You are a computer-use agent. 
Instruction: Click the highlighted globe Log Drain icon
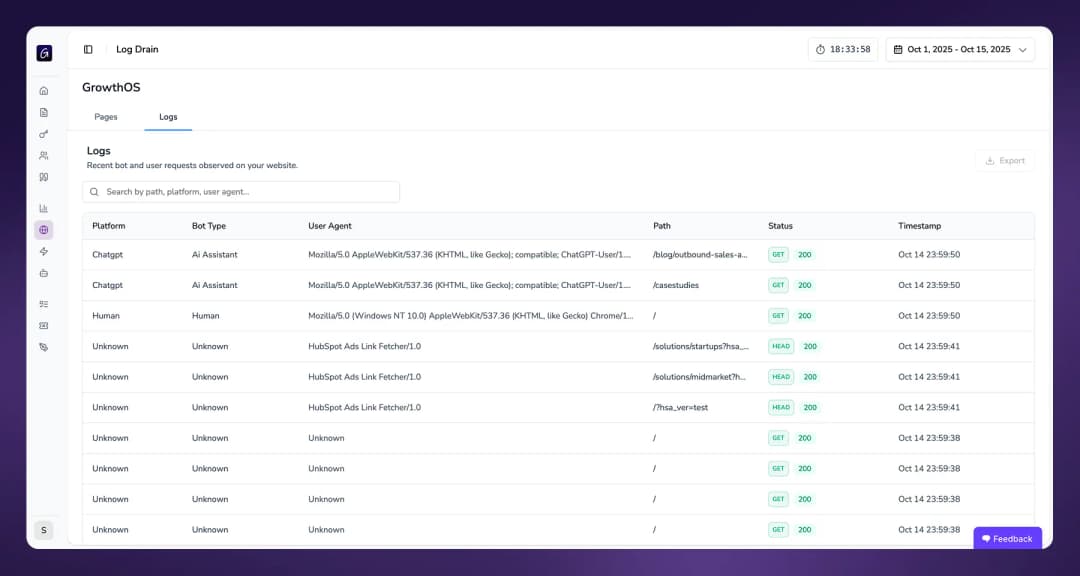coord(44,229)
